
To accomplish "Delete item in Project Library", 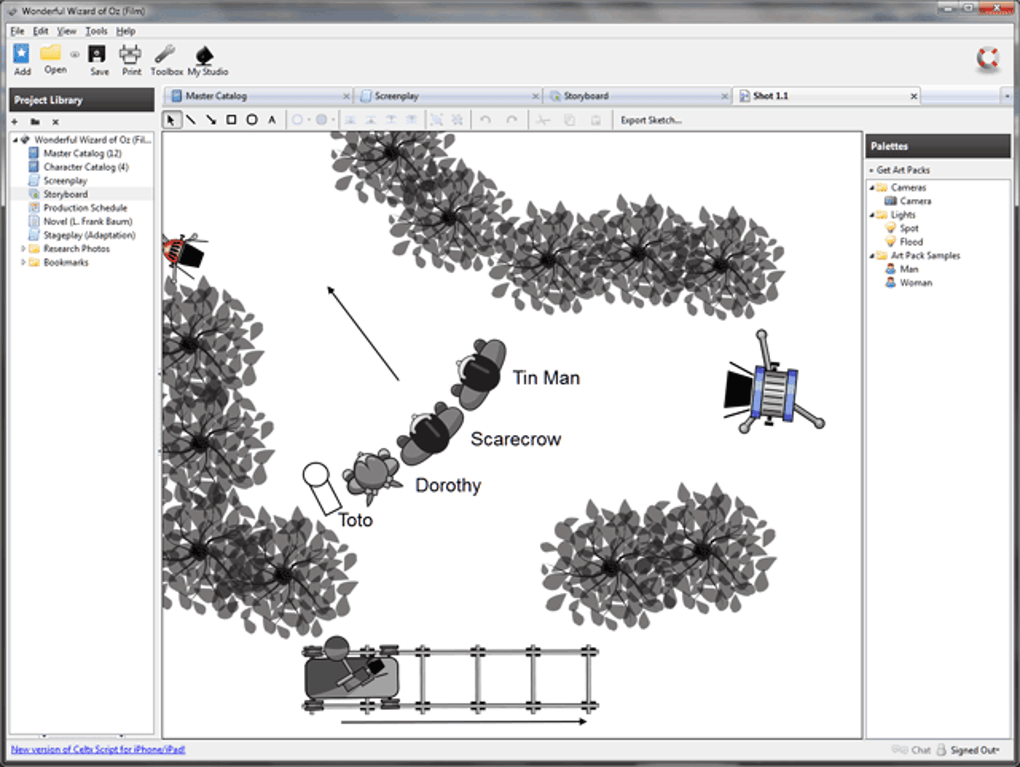I will (x=55, y=122).
